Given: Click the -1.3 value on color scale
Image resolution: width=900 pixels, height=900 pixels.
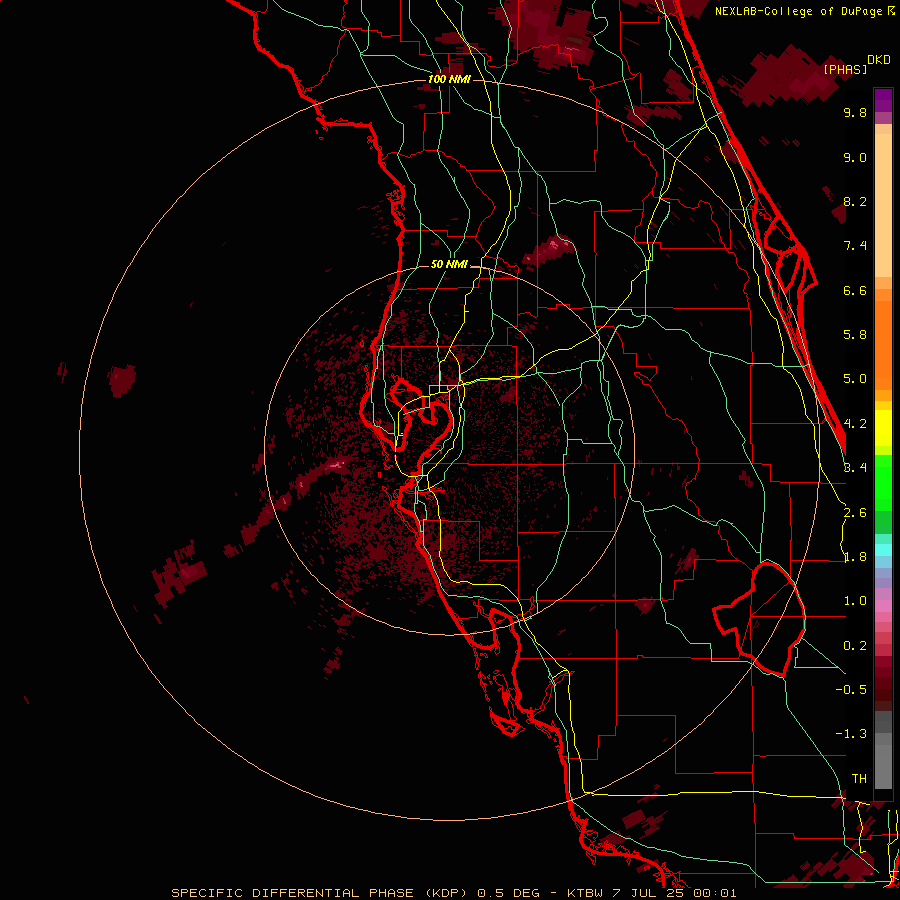Looking at the screenshot, I should (x=851, y=734).
